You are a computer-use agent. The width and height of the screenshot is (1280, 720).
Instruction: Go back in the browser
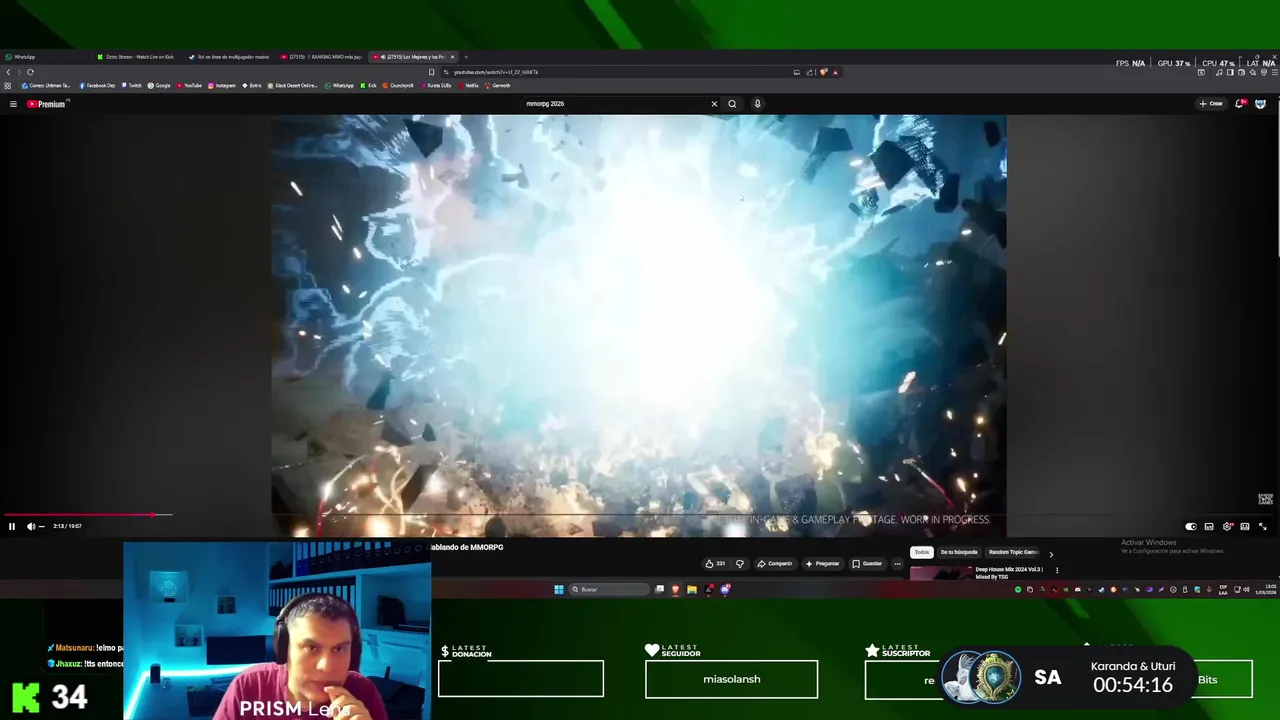(8, 72)
